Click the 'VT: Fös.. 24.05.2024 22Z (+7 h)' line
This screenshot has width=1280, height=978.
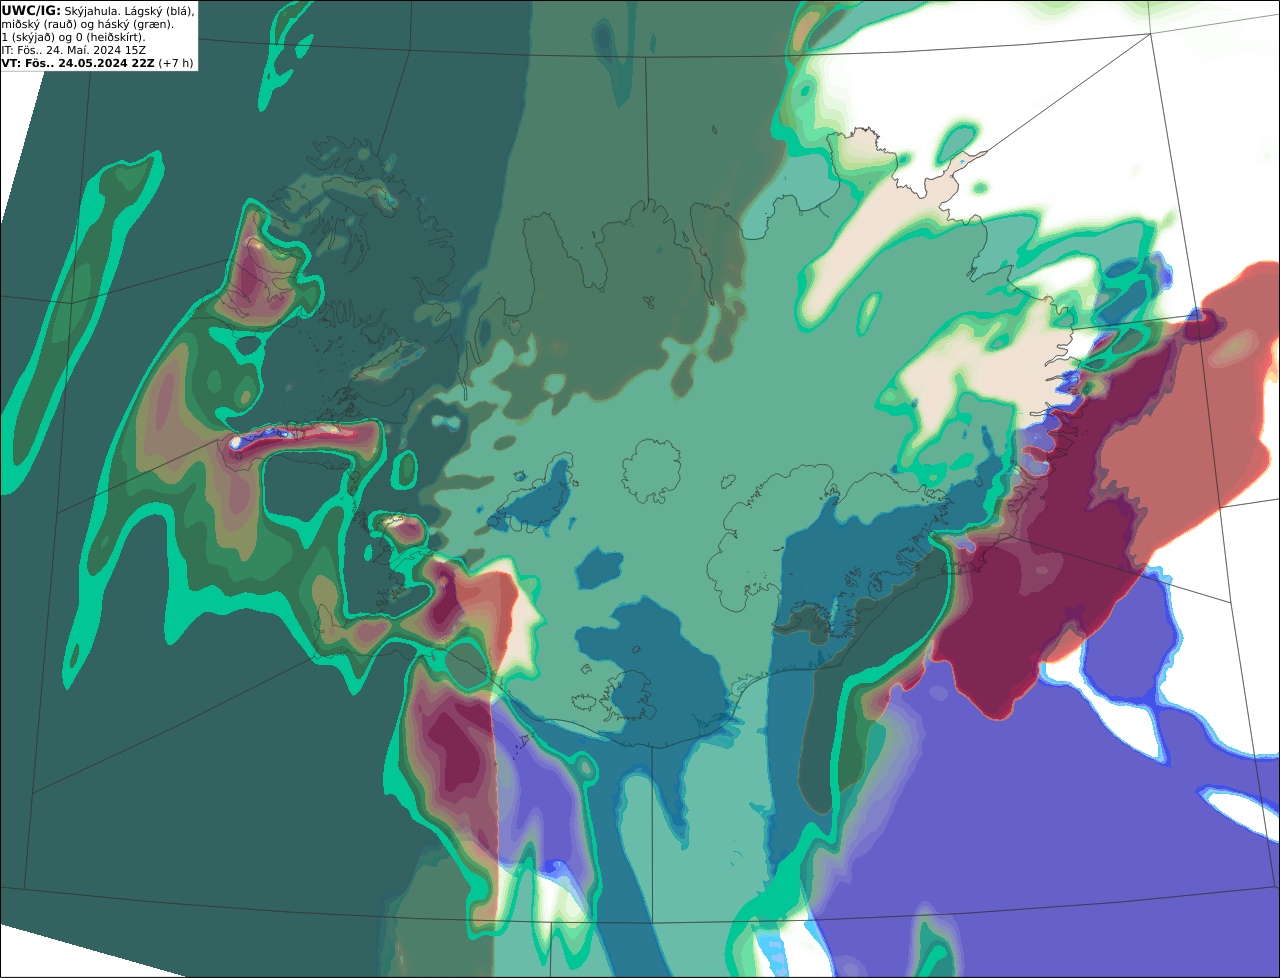pos(98,63)
